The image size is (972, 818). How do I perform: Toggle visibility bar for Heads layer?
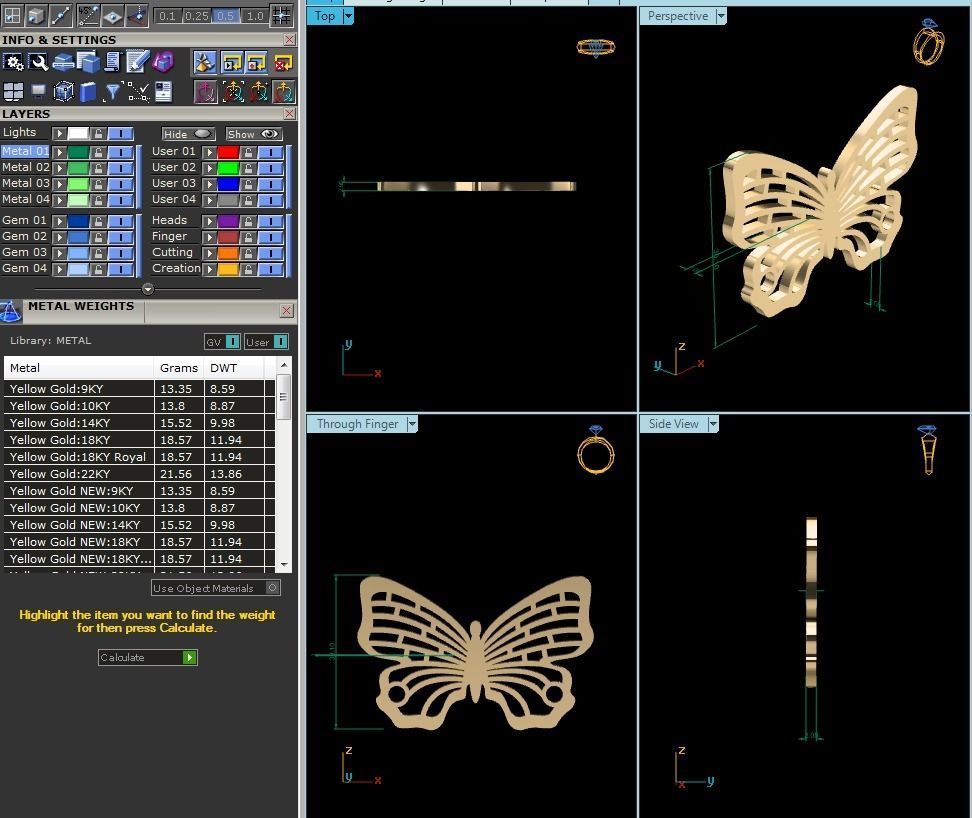[x=270, y=221]
